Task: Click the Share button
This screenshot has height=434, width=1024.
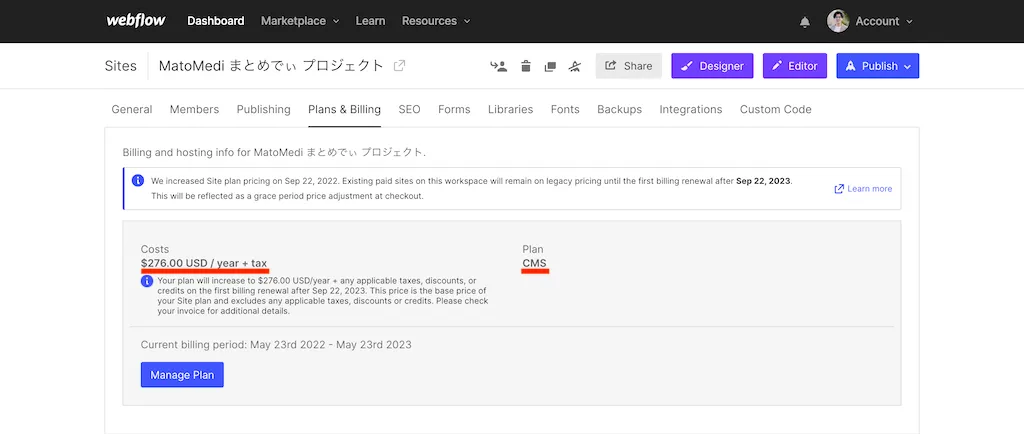Action: pyautogui.click(x=629, y=66)
